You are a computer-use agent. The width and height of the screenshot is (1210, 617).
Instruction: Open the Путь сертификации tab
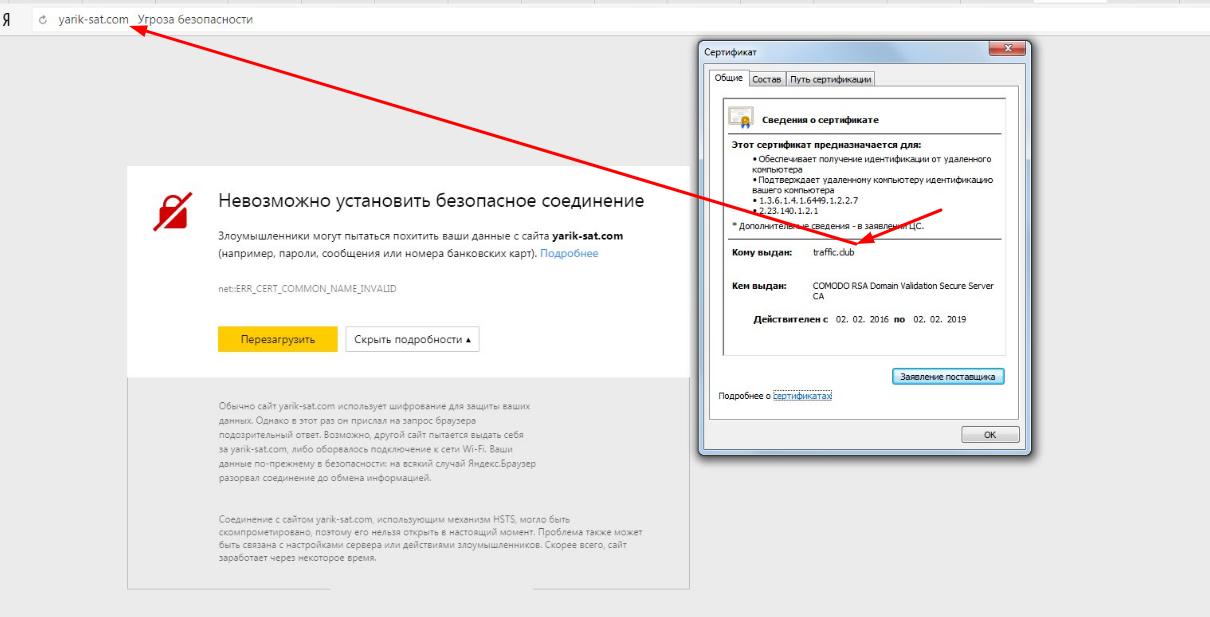click(830, 79)
